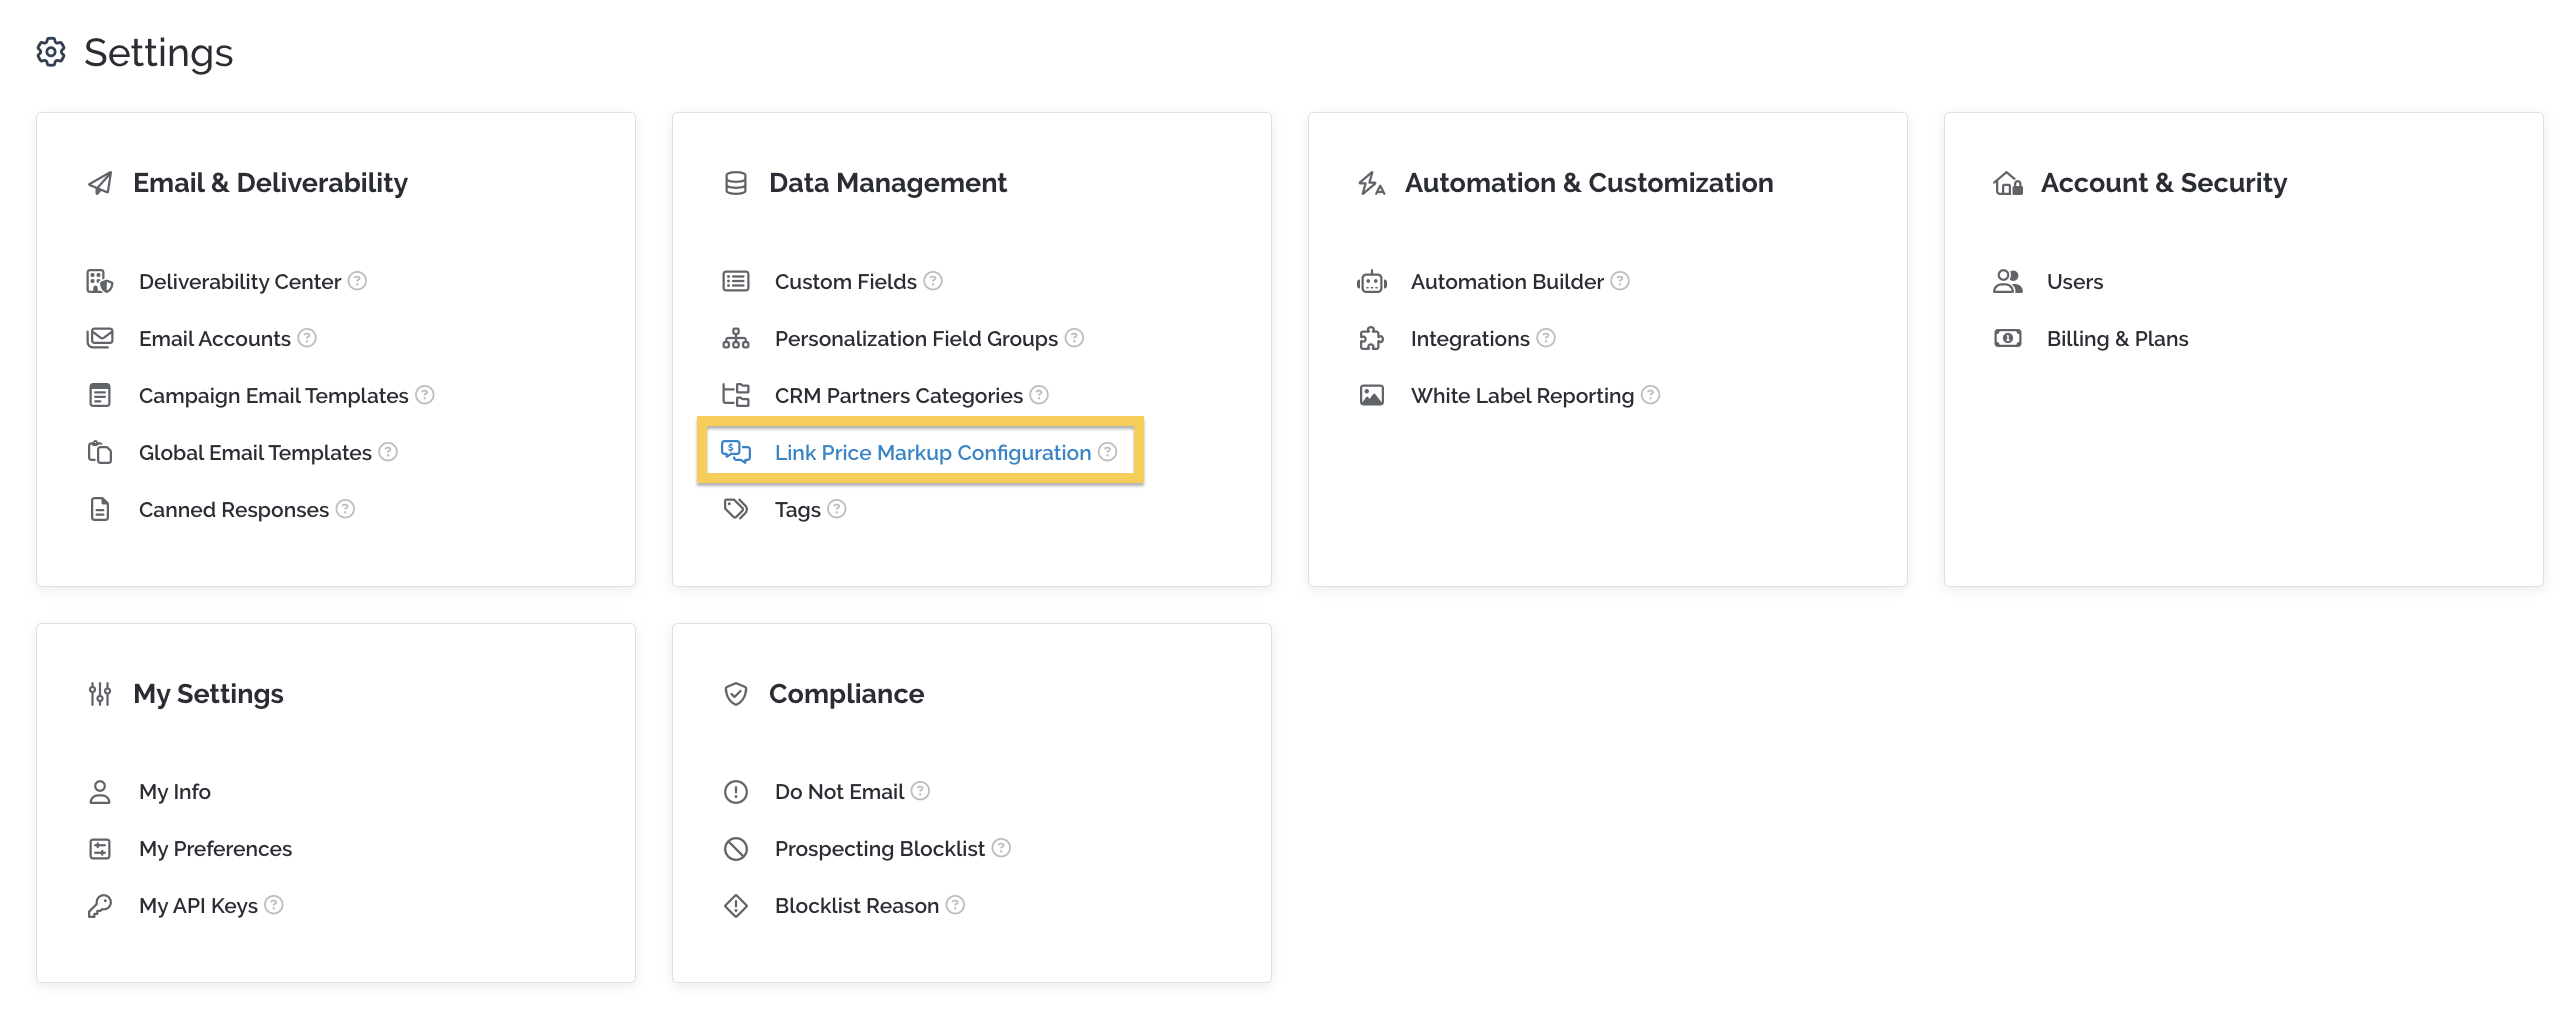Click the Tags label icon
This screenshot has width=2570, height=1024.
point(736,509)
